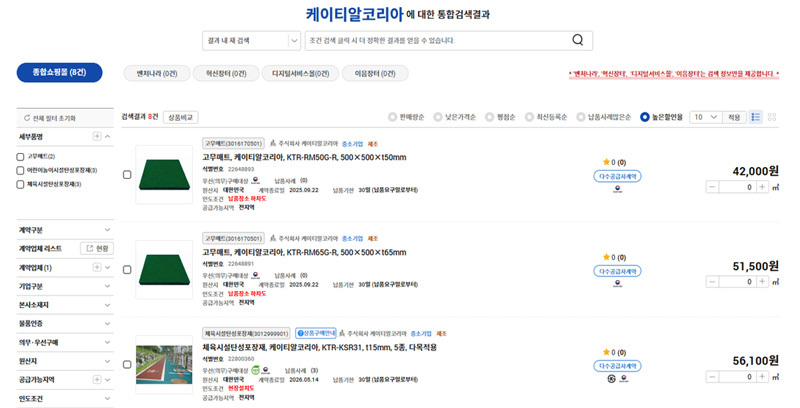Select 종합쇼핑몰 (8건) tab
Viewport: 800px width, 408px height.
pos(59,72)
